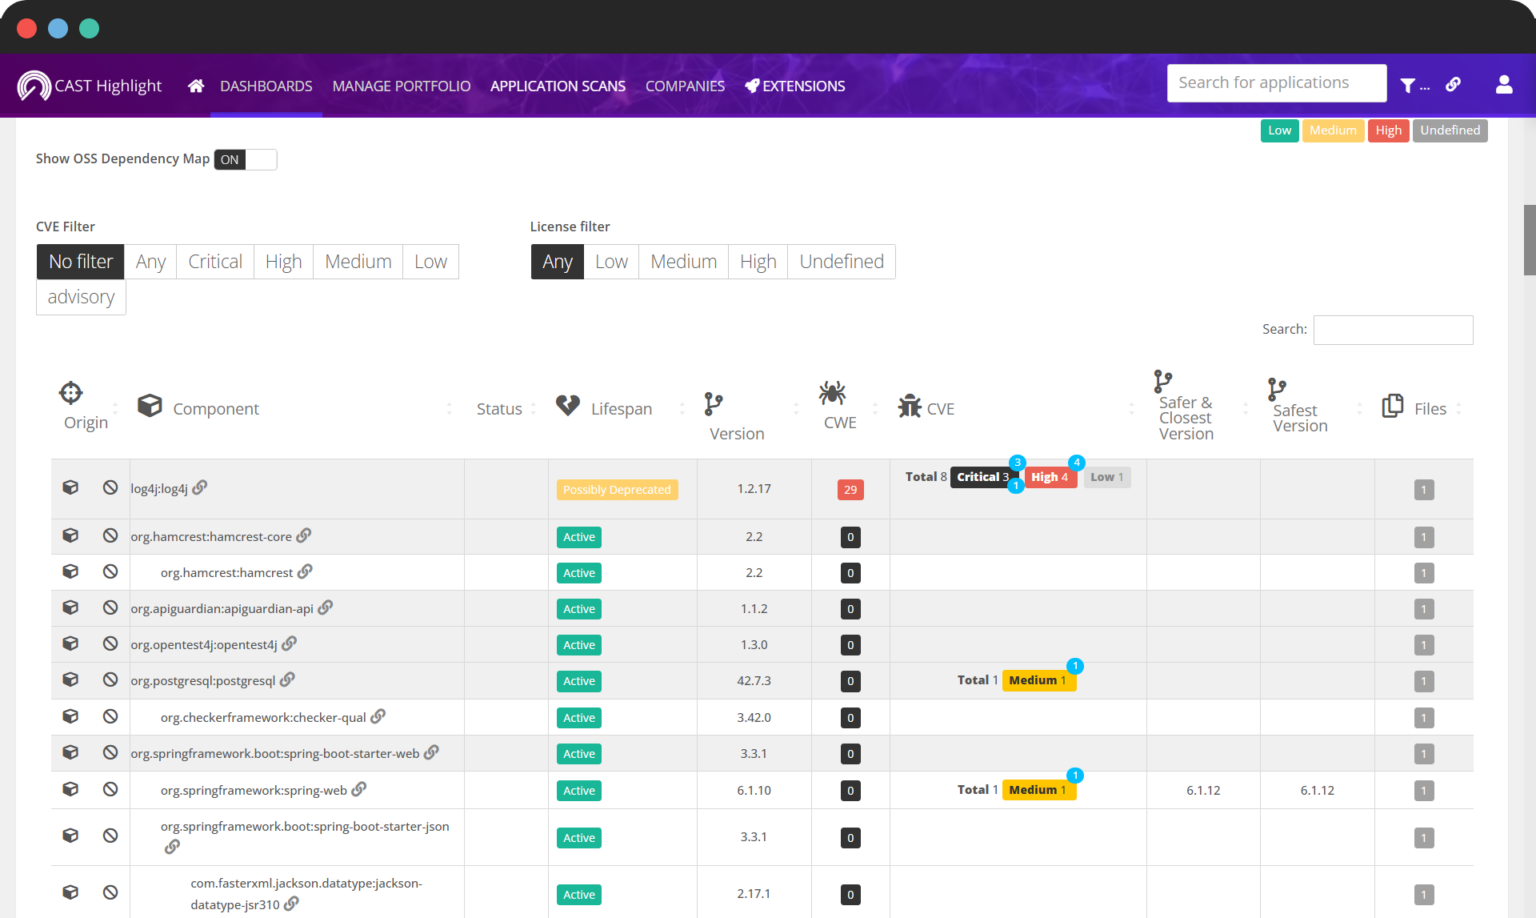
Task: Open the filter dropdown in header
Action: [1413, 86]
